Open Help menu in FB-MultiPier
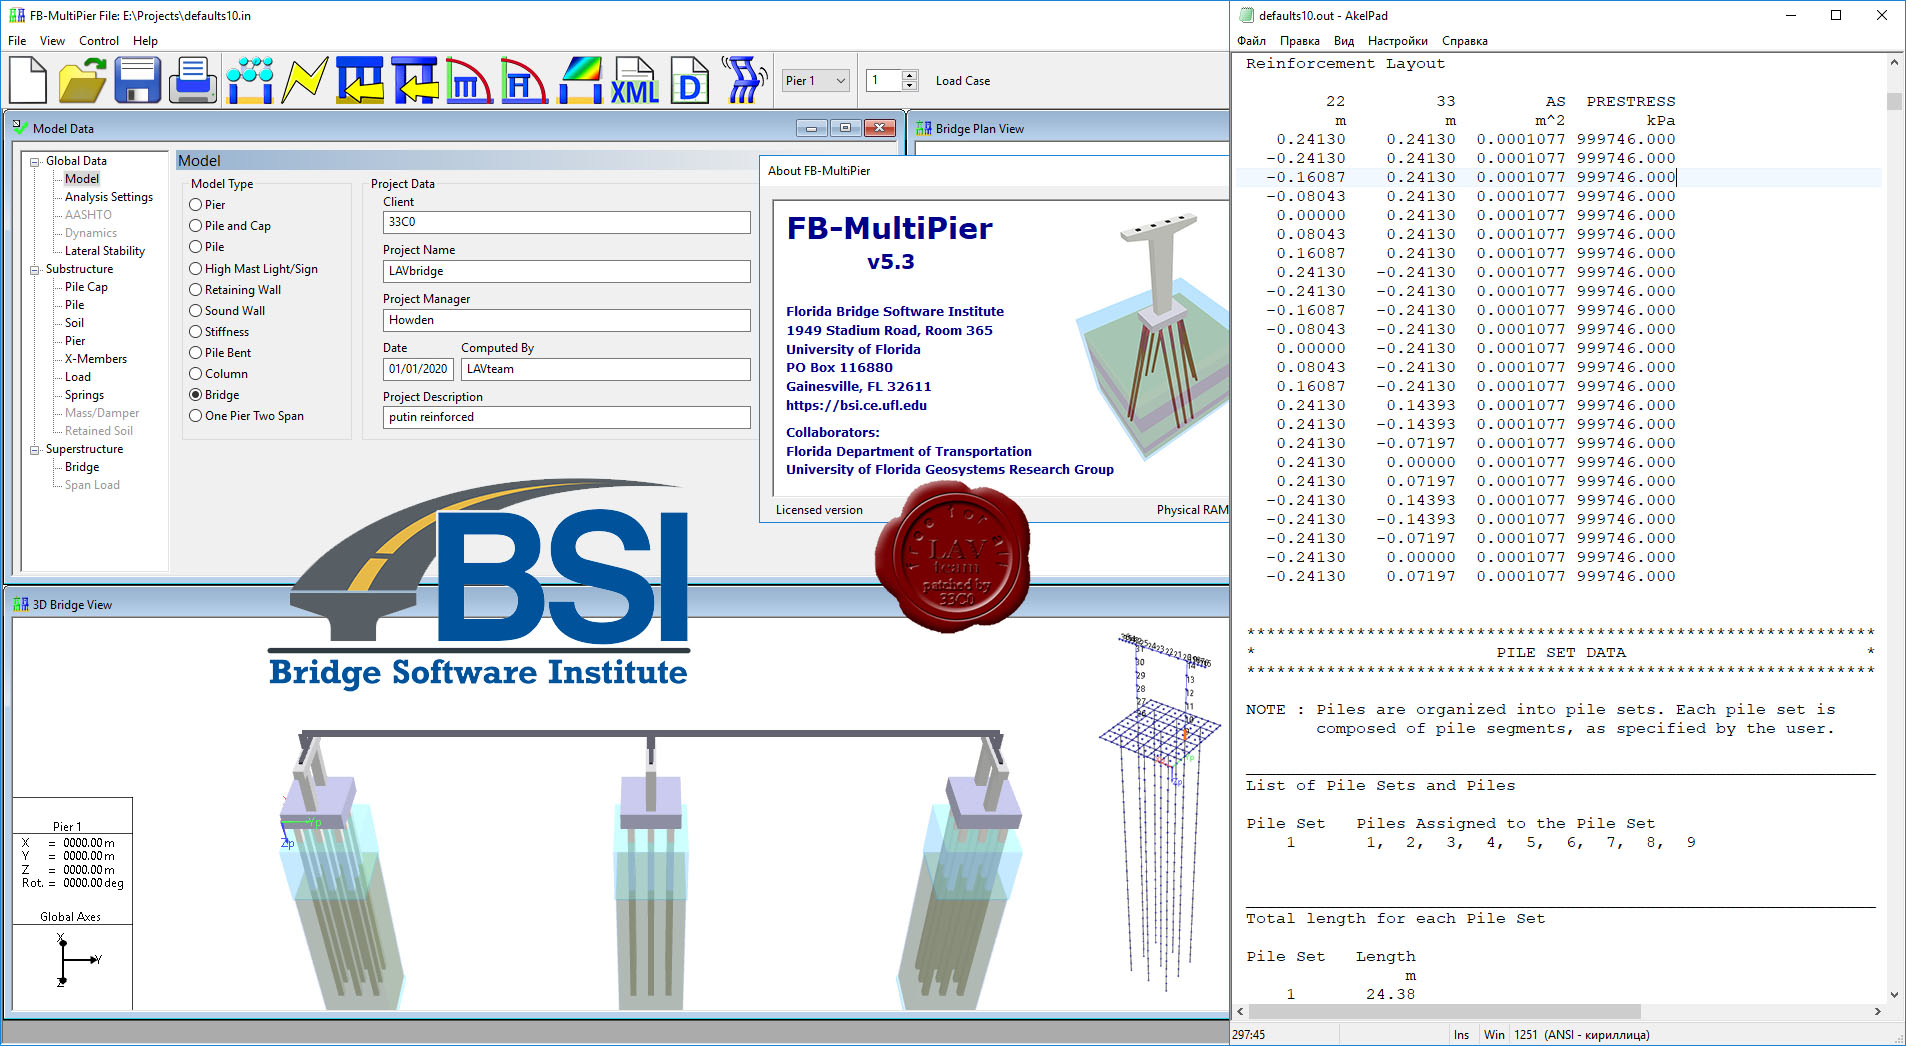The height and width of the screenshot is (1046, 1906). click(x=146, y=41)
